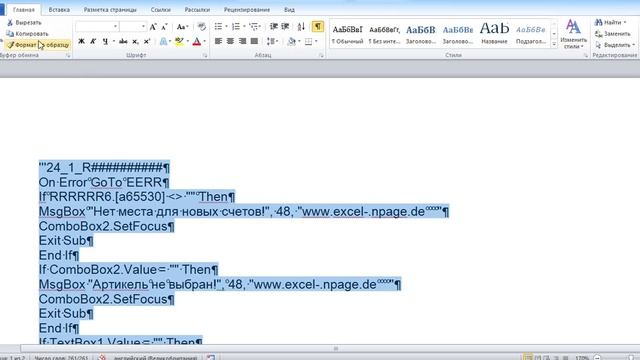Image resolution: width=640 pixels, height=360 pixels.
Task: Open the Выделить (Select) dropdown
Action: pyautogui.click(x=615, y=45)
